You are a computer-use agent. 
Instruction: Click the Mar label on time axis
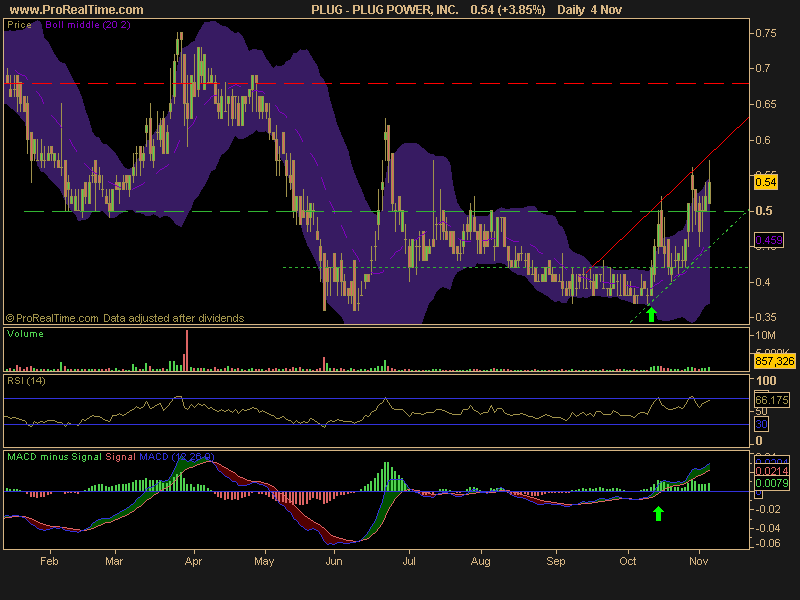click(114, 561)
